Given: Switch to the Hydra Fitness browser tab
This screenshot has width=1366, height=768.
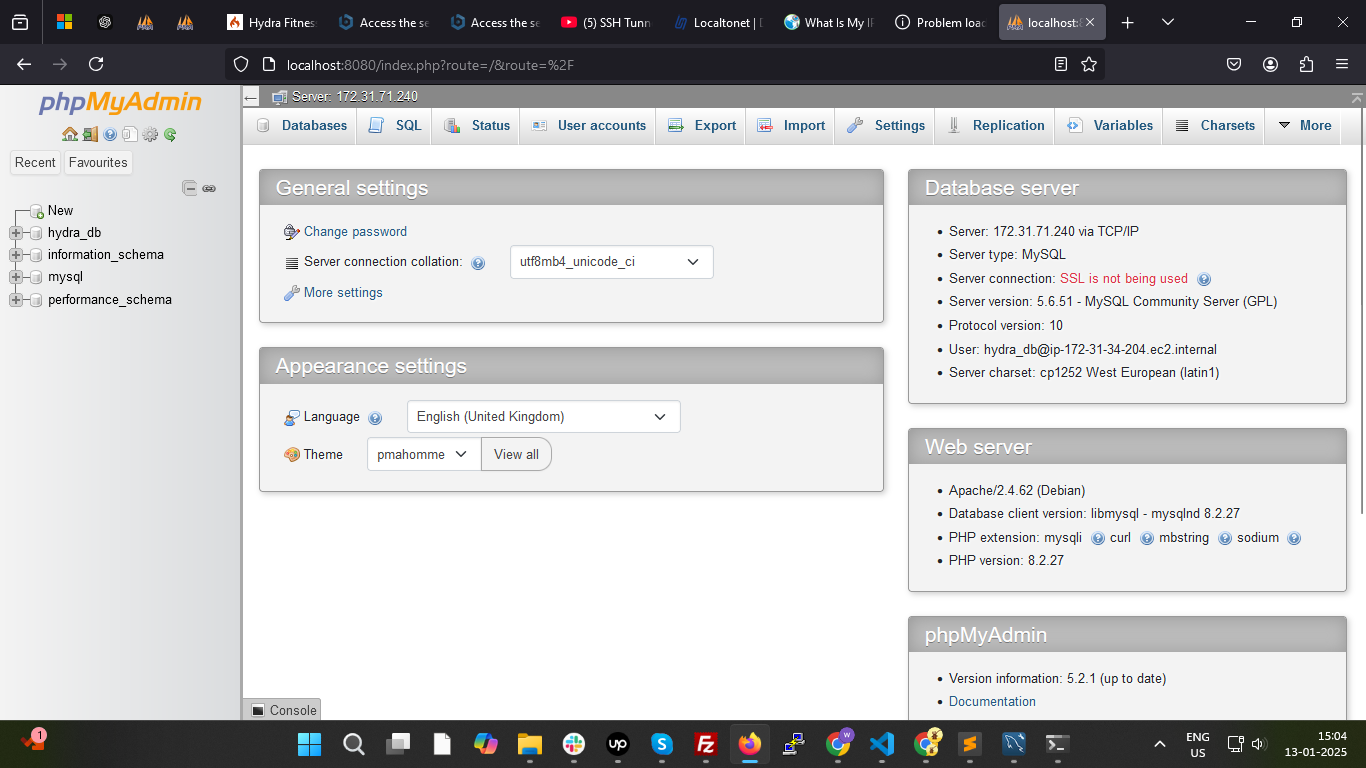Looking at the screenshot, I should [x=272, y=22].
